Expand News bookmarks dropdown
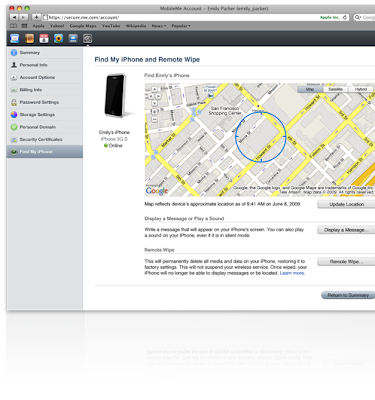Viewport: 375px width, 400px height. tap(159, 26)
